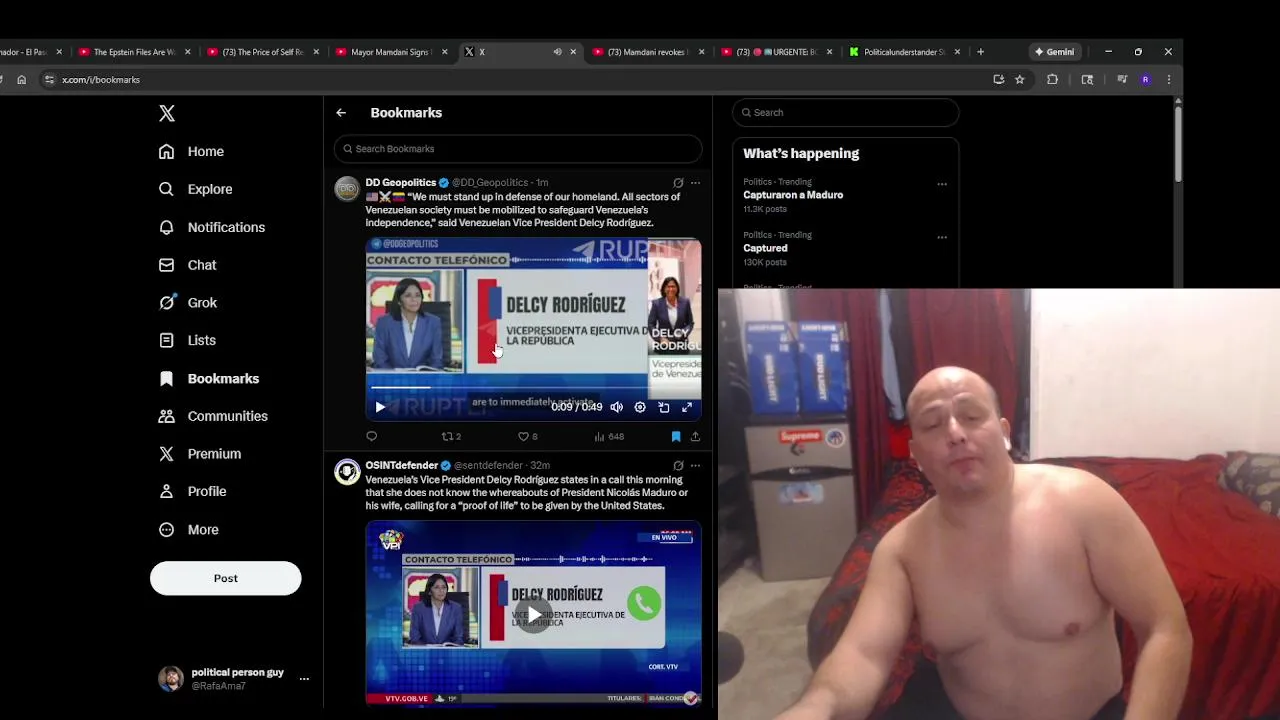Open the Chrome three-dot menu

coord(1168,80)
